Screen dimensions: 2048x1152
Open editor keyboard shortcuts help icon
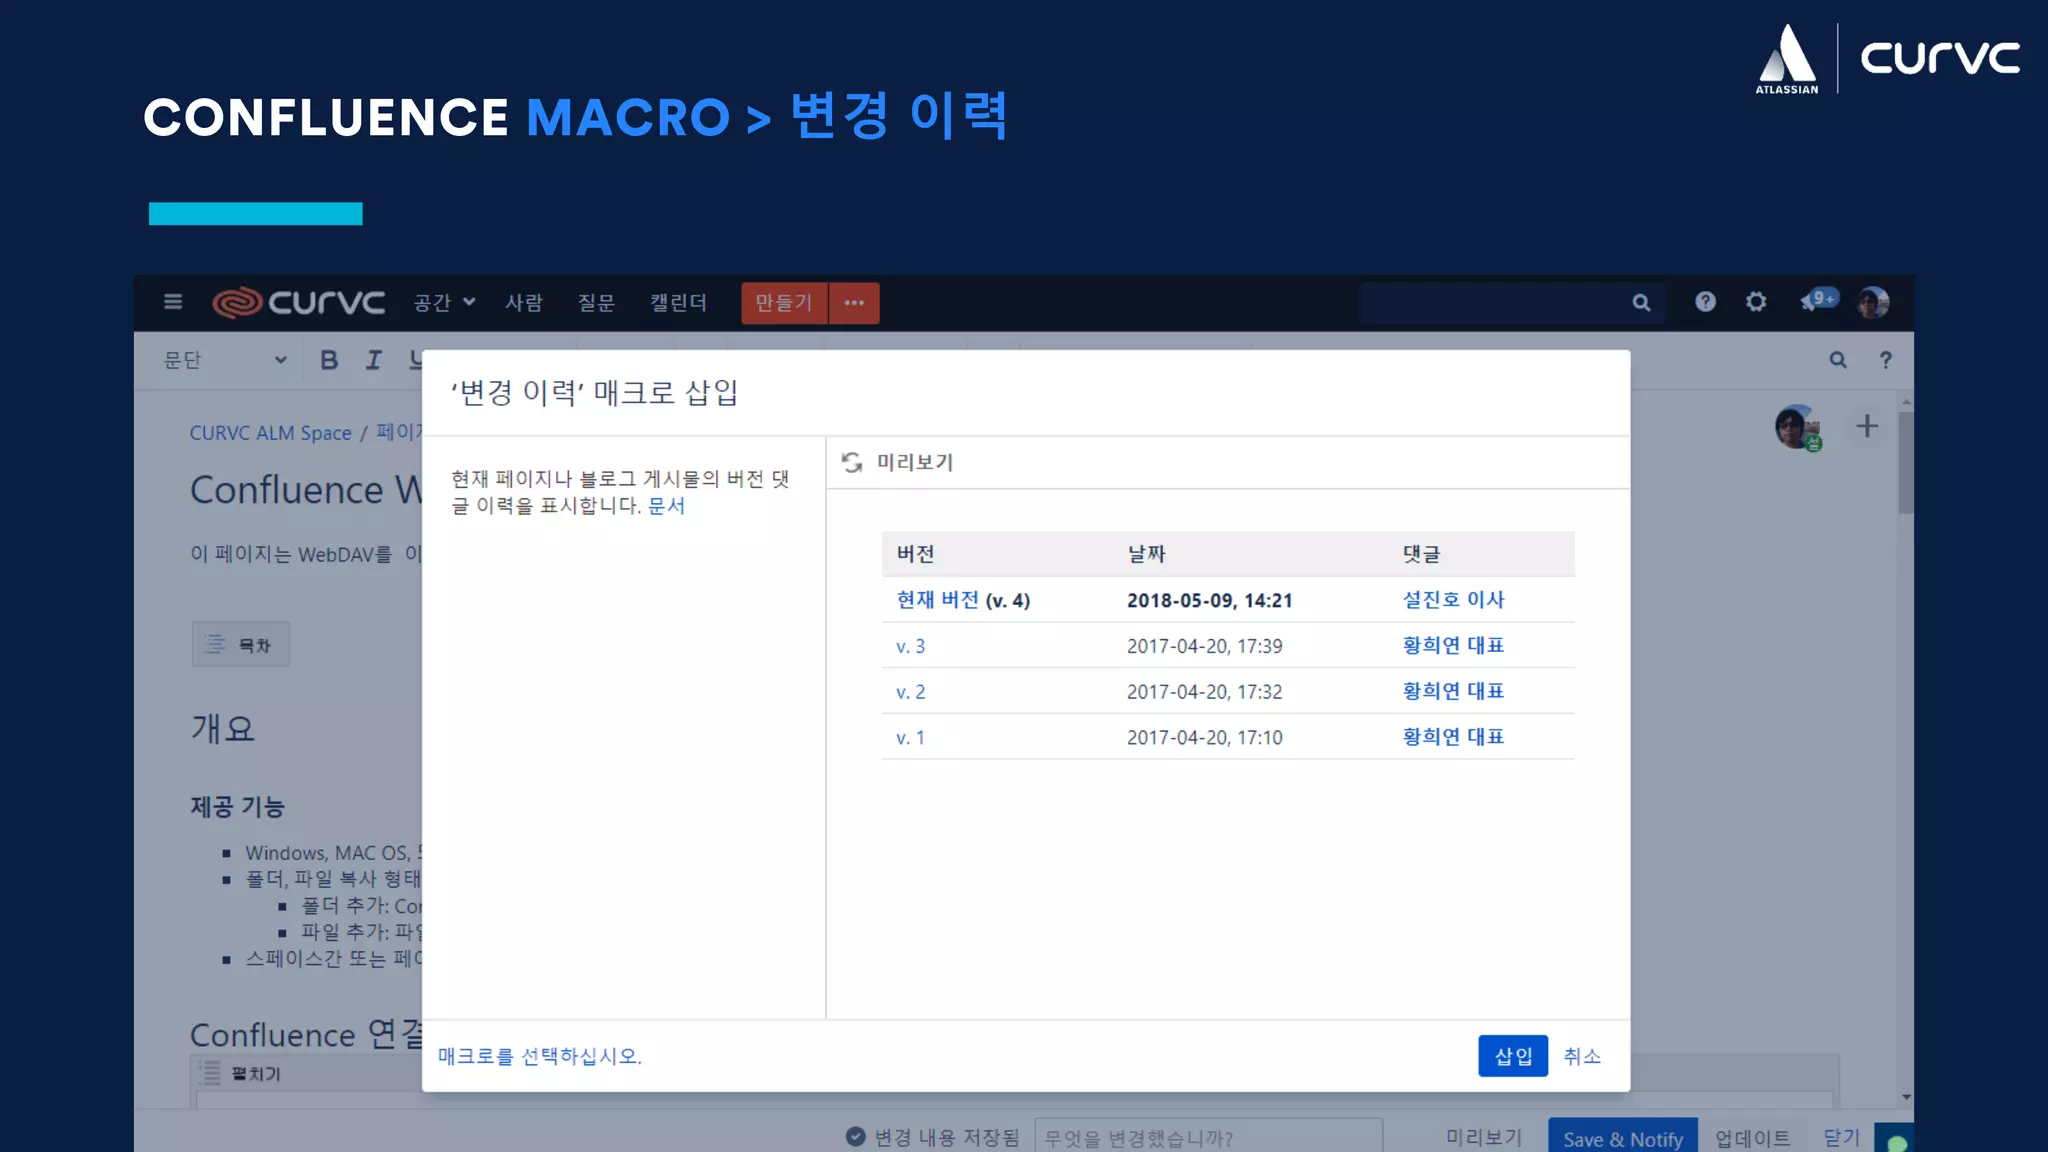click(x=1886, y=360)
